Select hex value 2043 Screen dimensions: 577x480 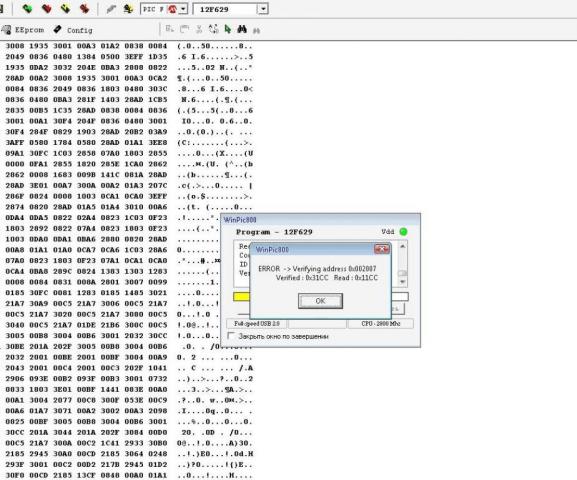[15, 368]
